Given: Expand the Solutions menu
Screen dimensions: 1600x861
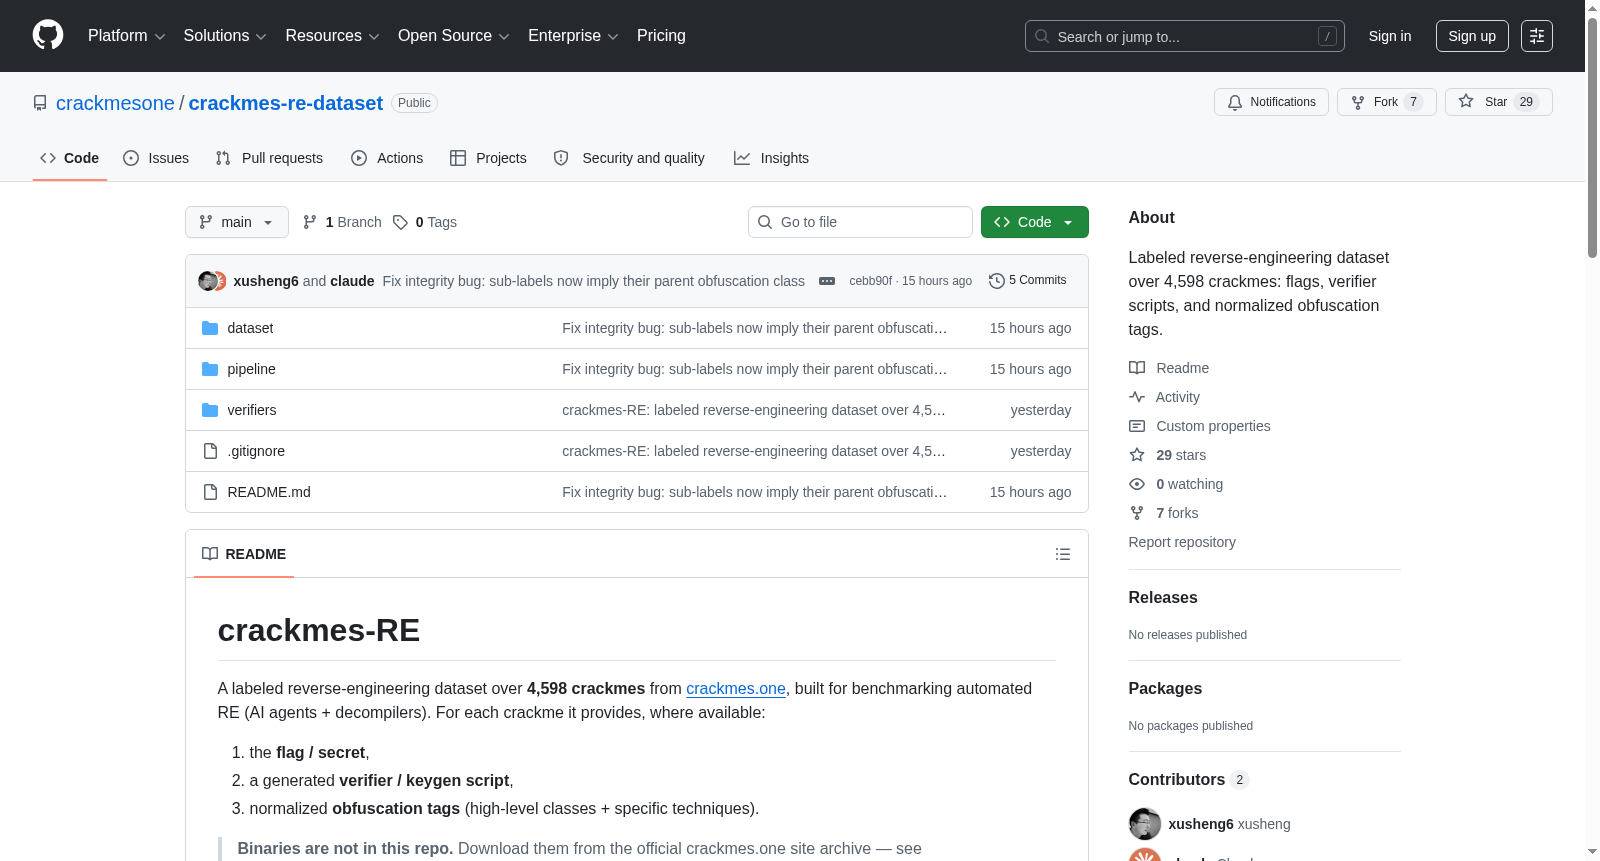Looking at the screenshot, I should [225, 36].
